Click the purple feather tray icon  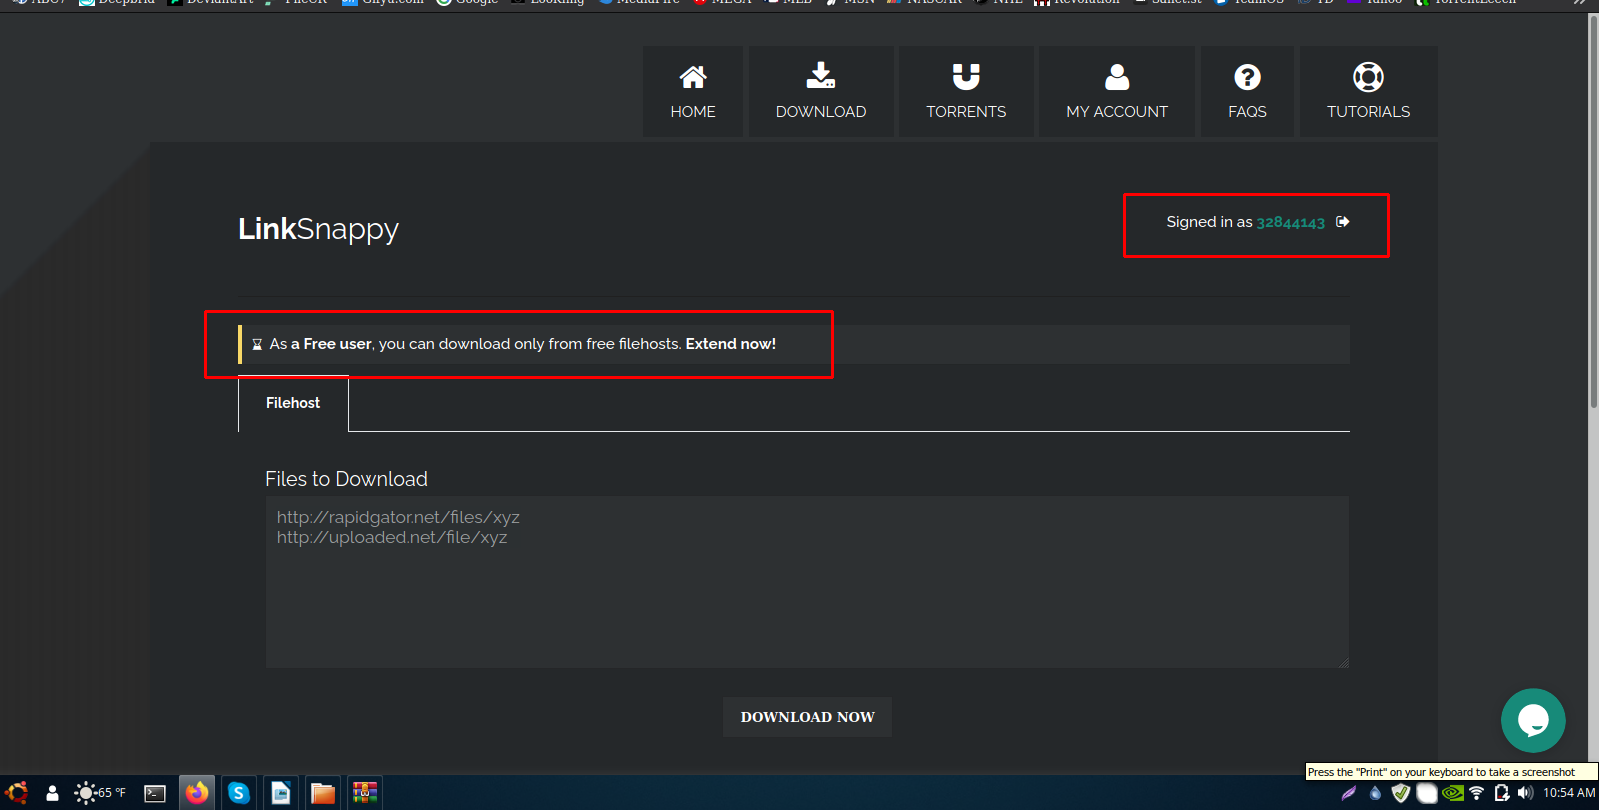coord(1349,793)
